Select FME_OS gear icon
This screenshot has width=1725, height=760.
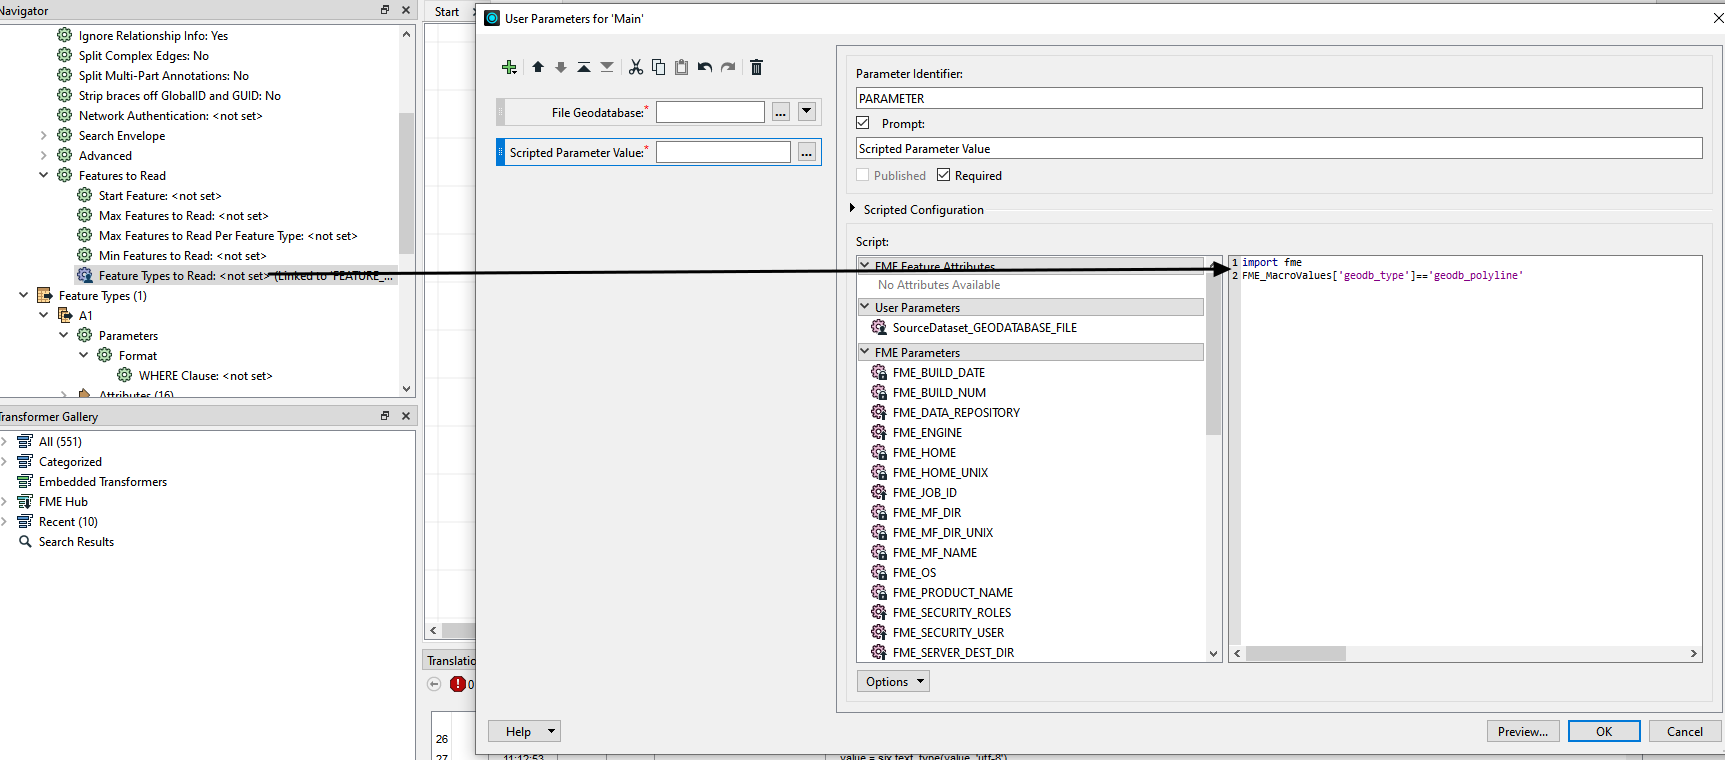(879, 572)
